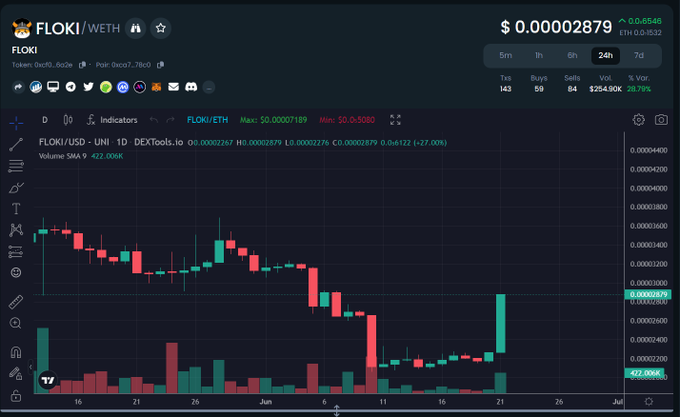Open the Telegram link icon

pos(71,87)
